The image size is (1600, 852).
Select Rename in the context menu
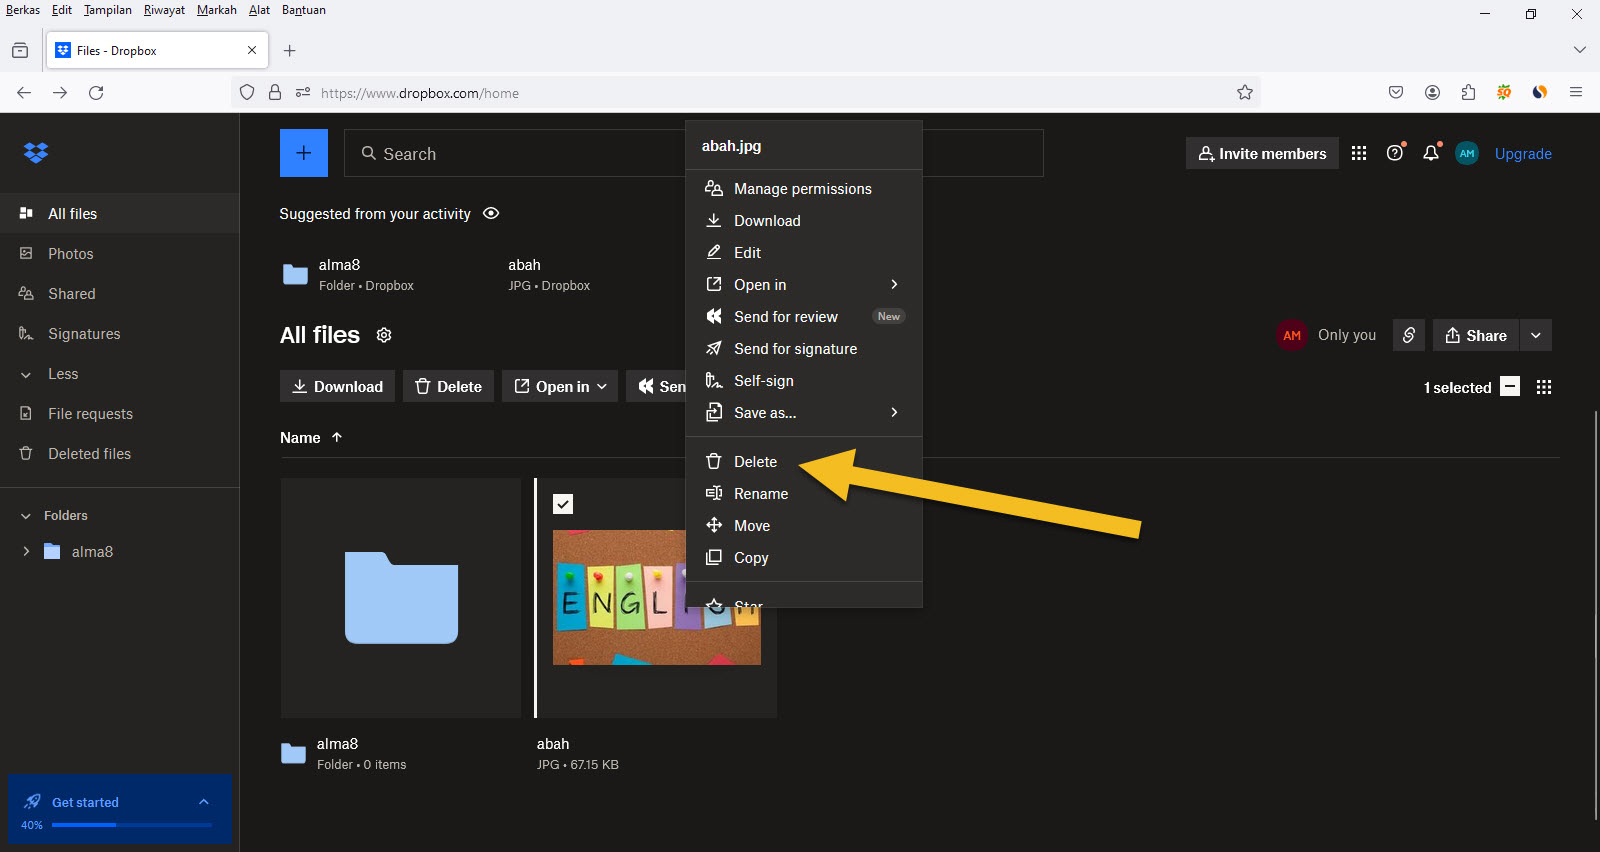tap(760, 494)
